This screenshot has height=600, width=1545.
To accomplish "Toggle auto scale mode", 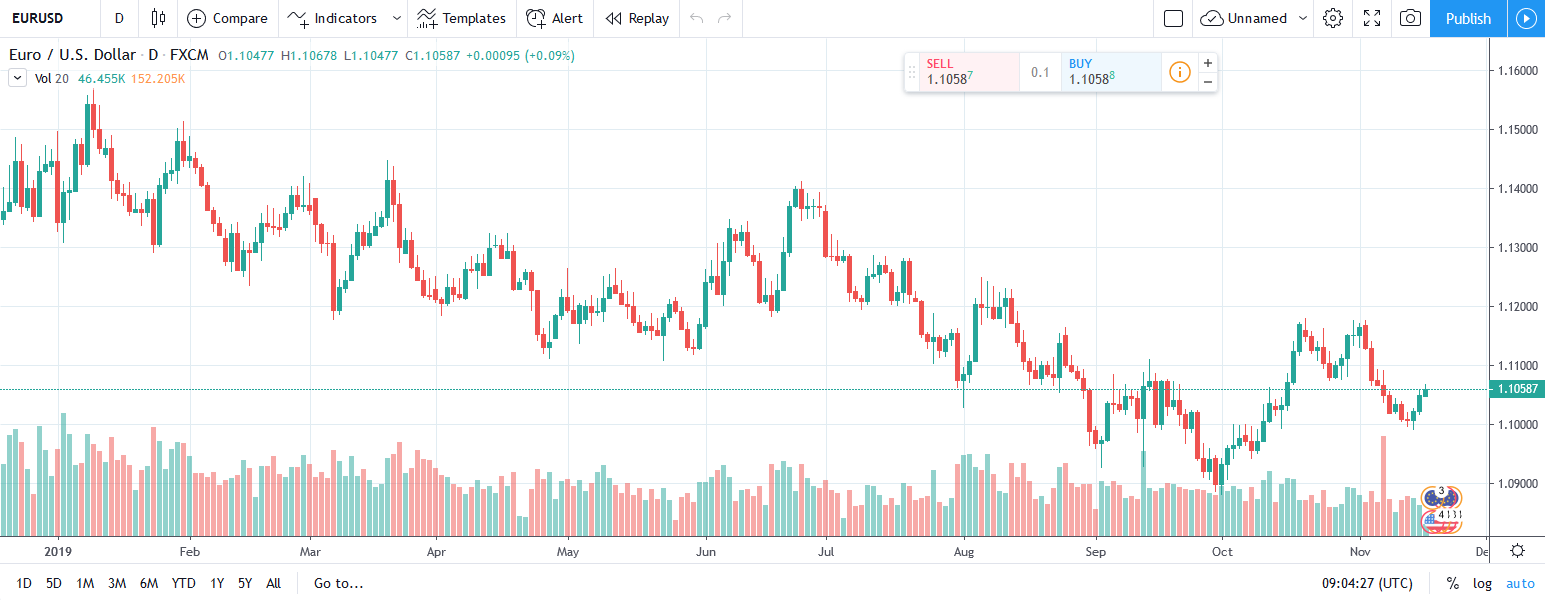I will tap(1520, 583).
